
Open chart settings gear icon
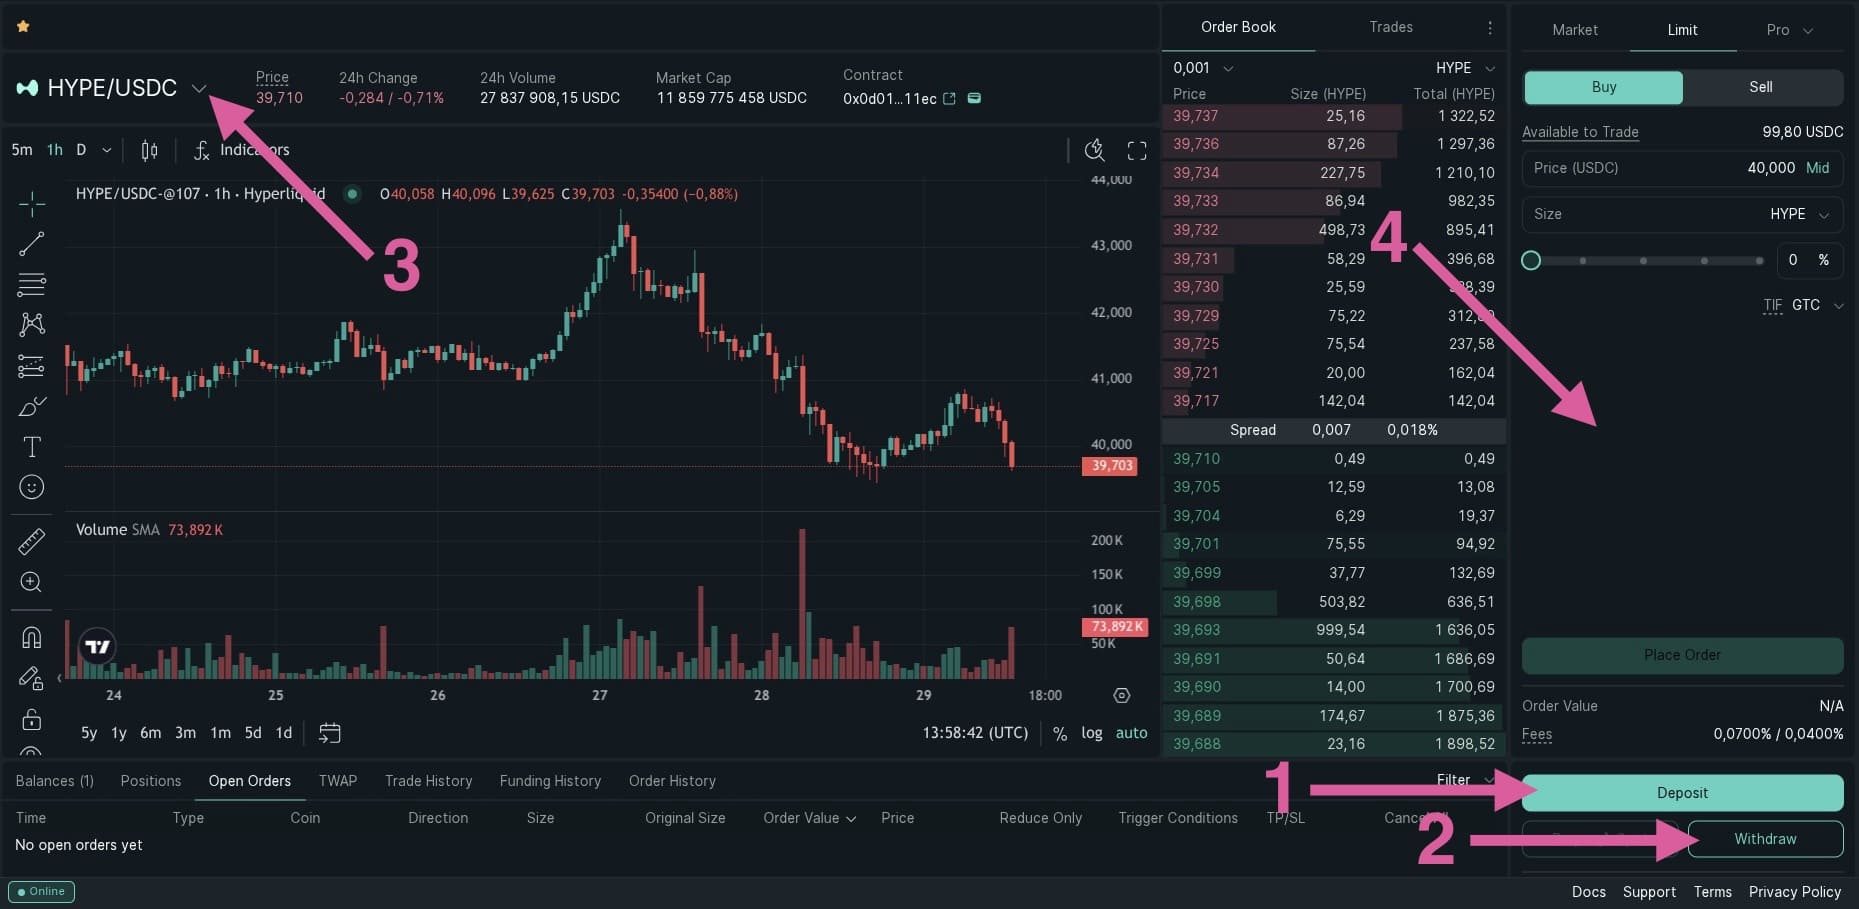pyautogui.click(x=1122, y=695)
